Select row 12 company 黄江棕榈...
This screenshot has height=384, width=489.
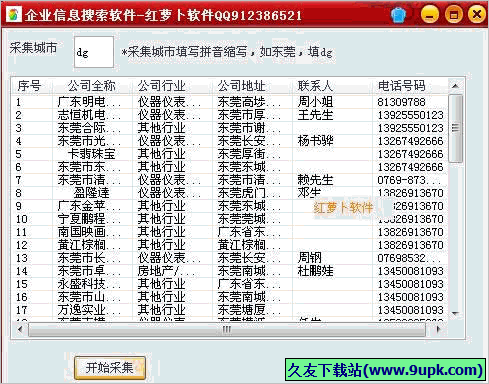tap(89, 245)
